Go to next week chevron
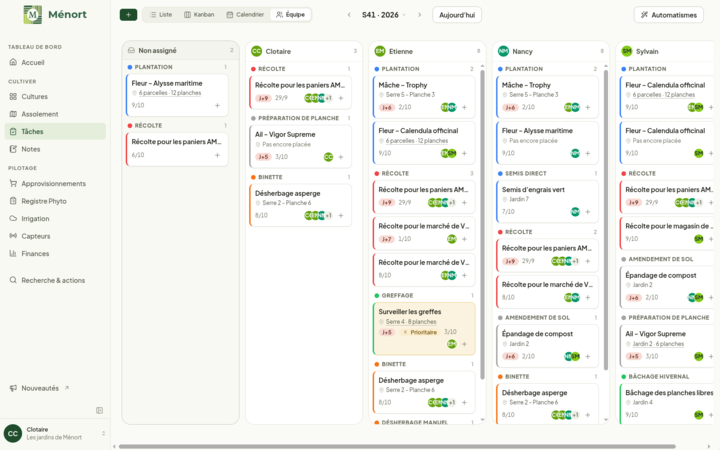Image resolution: width=720 pixels, height=450 pixels. [x=419, y=15]
